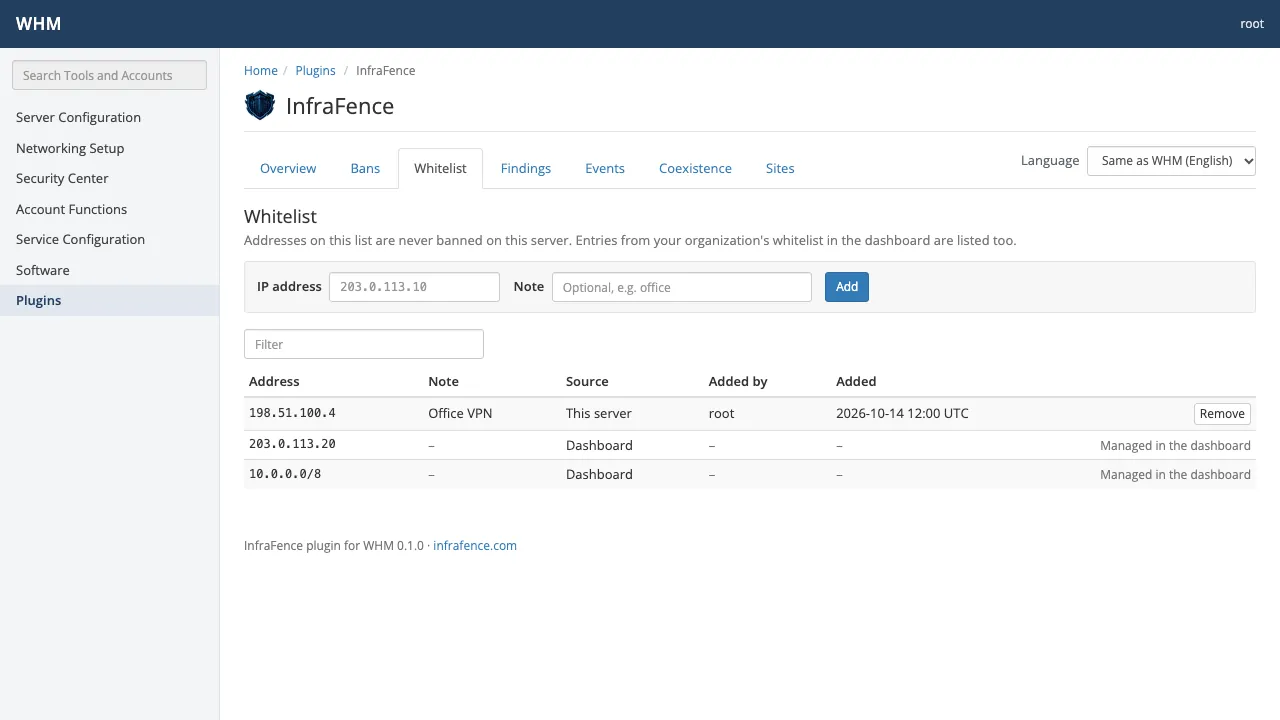Click the root user label in header
Viewport: 1280px width, 720px height.
[1252, 24]
